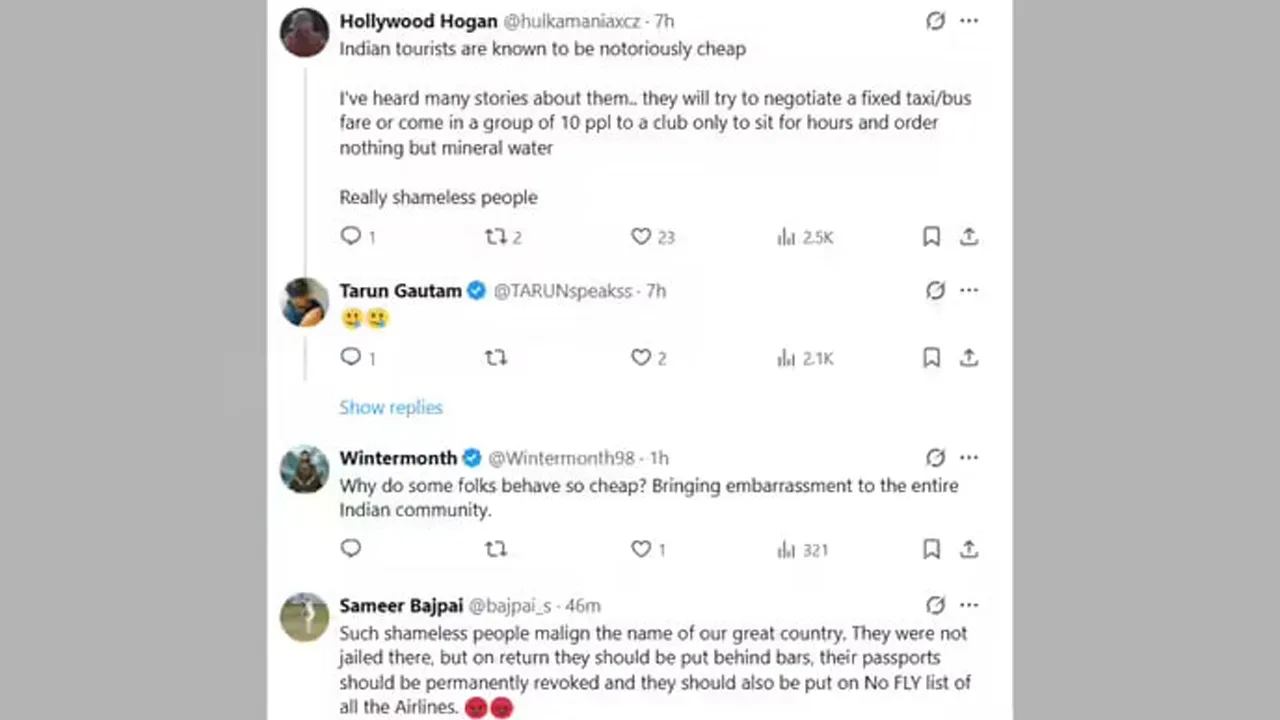Like Tarun Gautam's emoji reply

(641, 358)
